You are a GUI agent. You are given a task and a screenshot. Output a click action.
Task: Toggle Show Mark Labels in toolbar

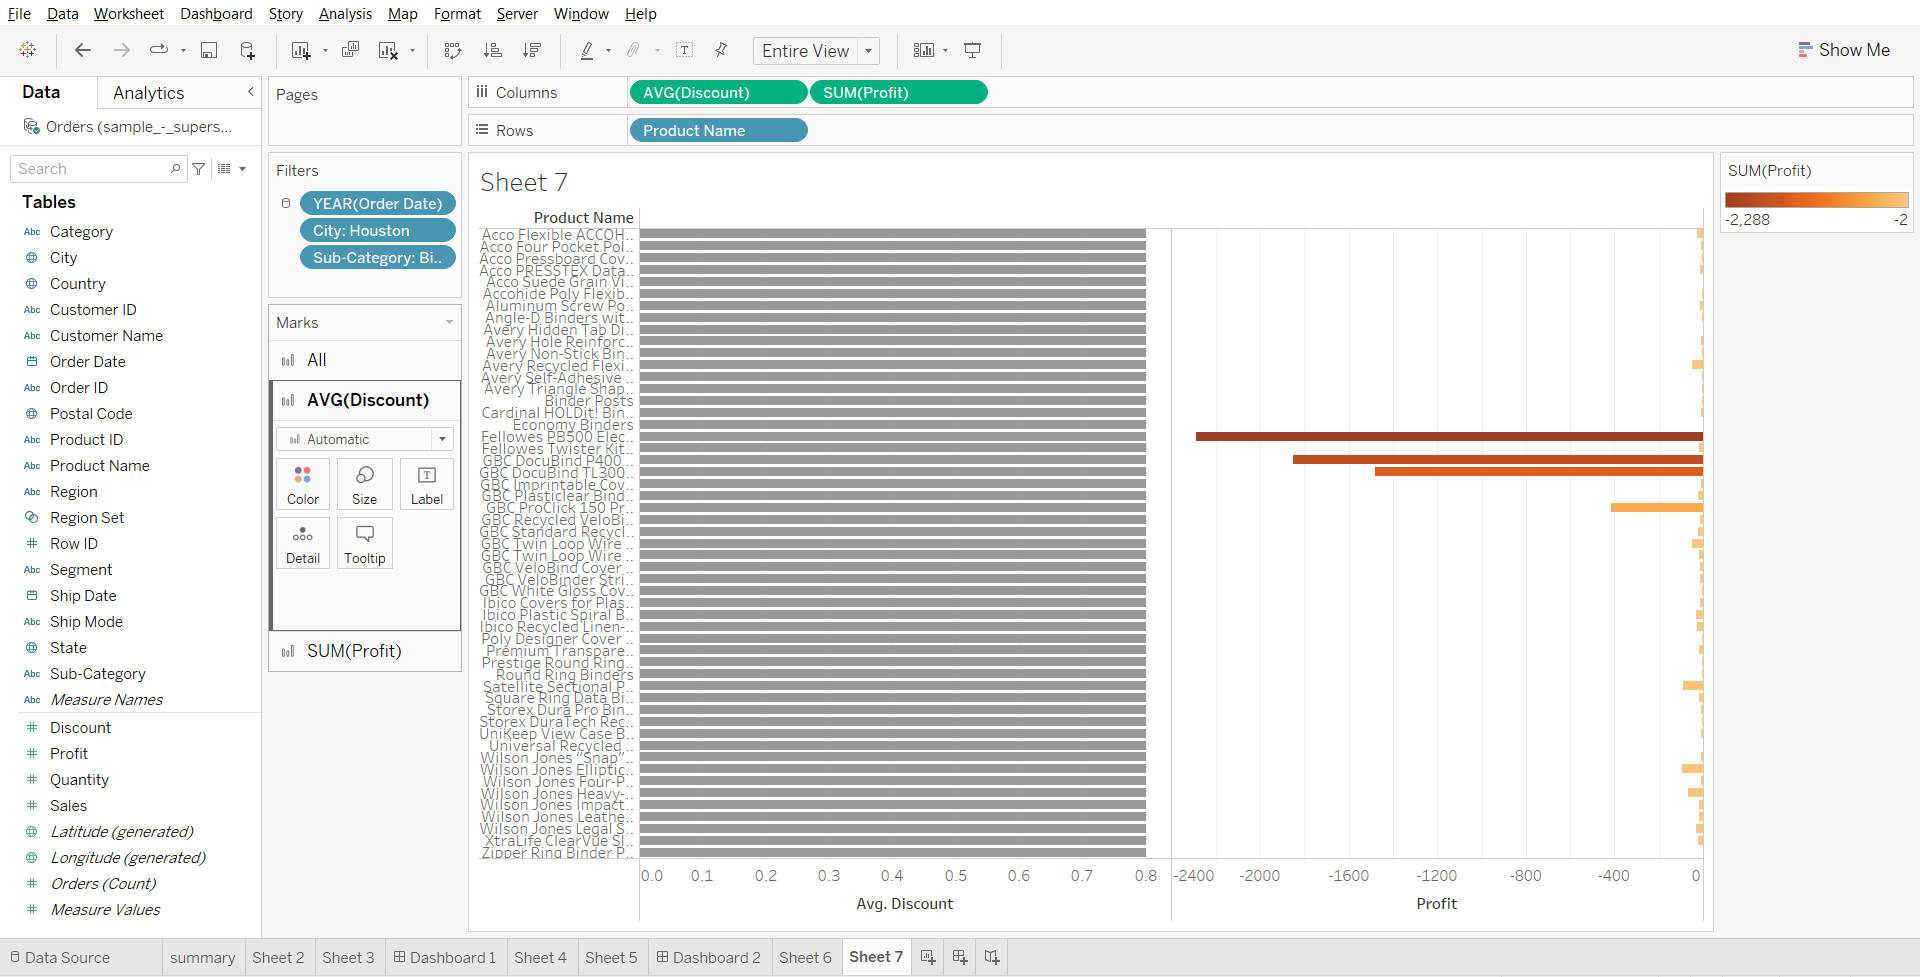click(684, 51)
